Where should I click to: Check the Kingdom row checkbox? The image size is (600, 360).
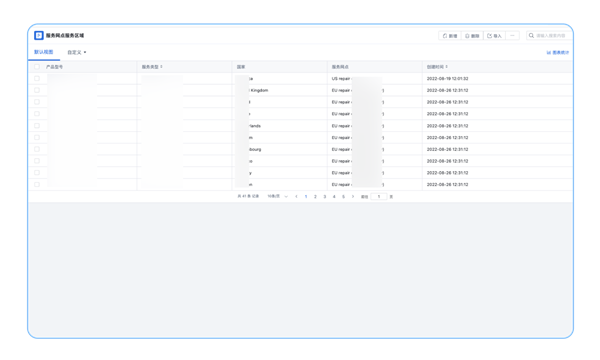(x=37, y=90)
